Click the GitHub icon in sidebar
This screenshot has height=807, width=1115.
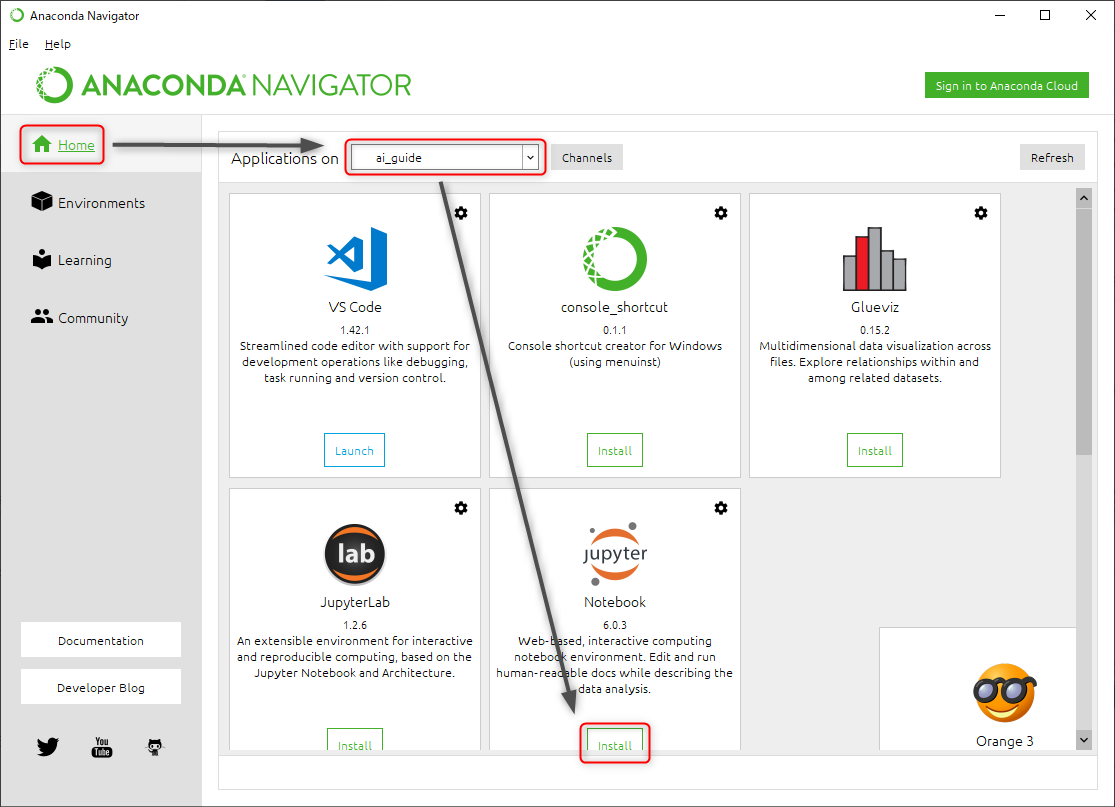click(x=154, y=746)
